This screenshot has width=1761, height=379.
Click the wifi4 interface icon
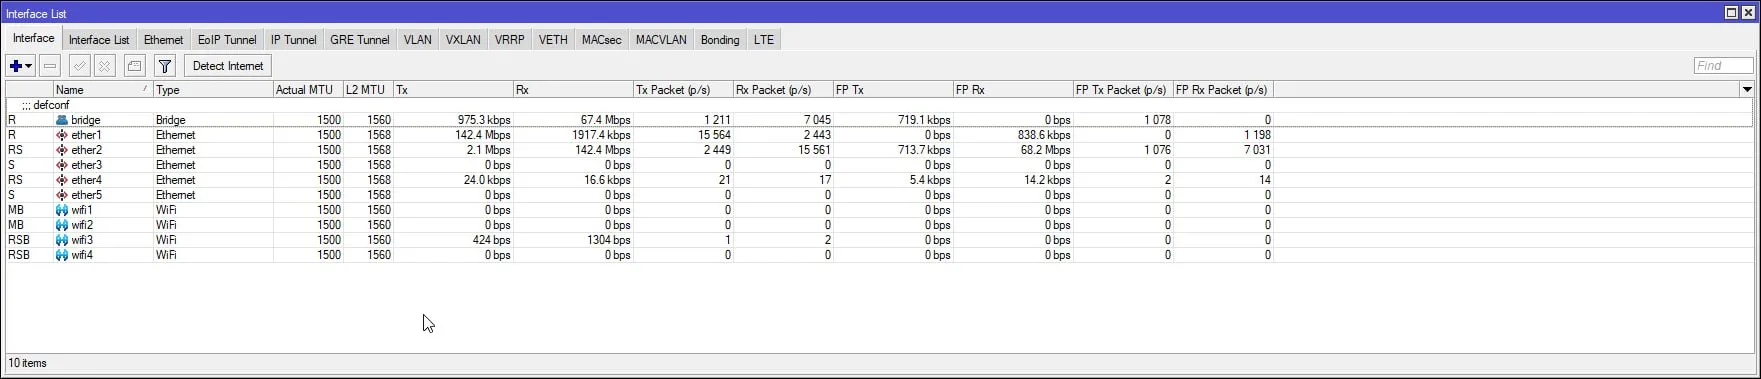tap(62, 255)
